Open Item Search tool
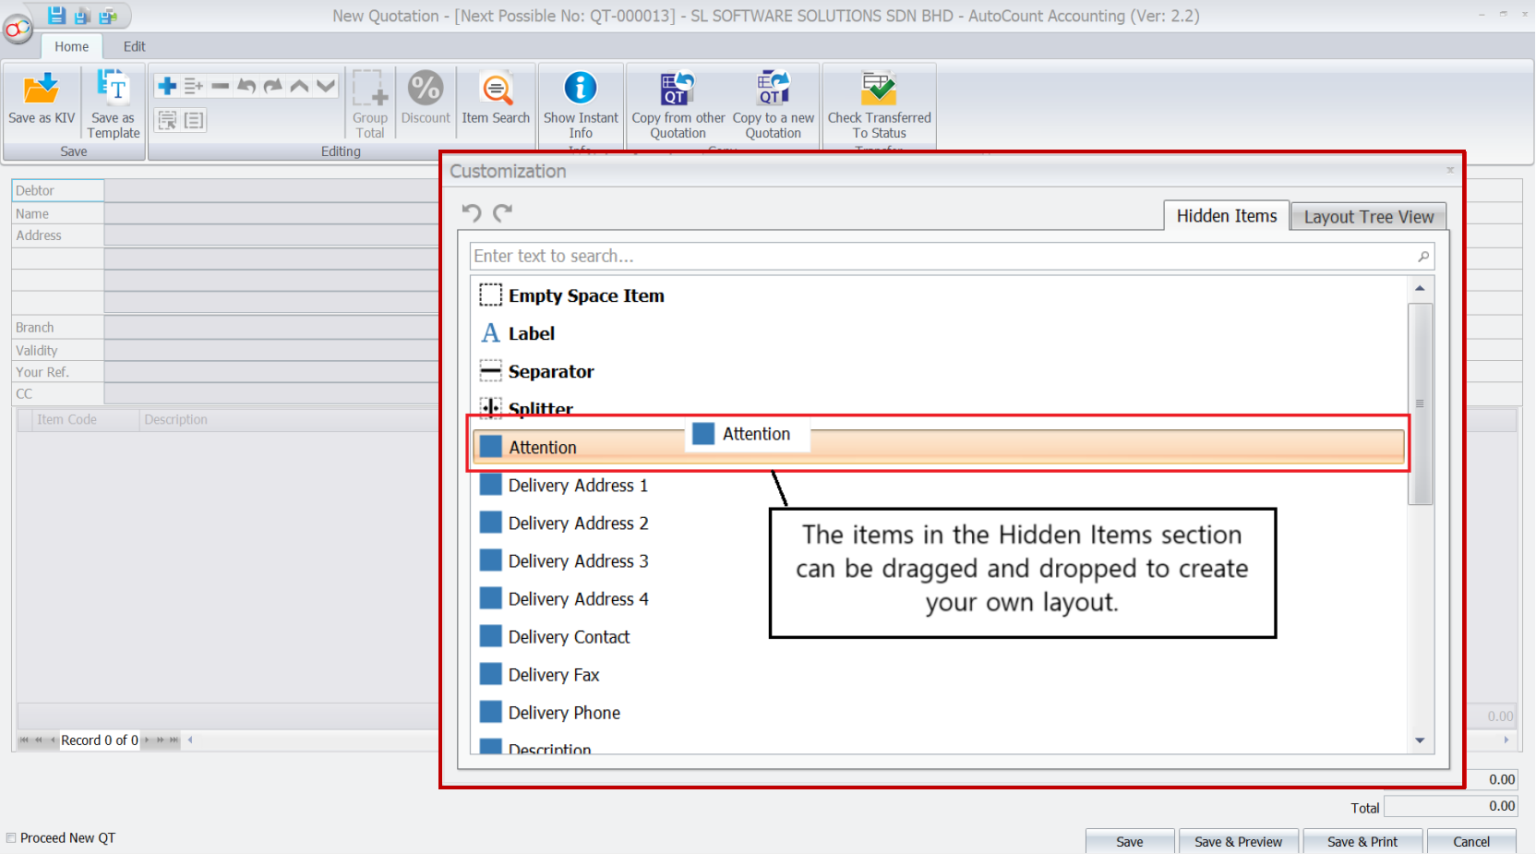Viewport: 1536px width, 854px height. click(496, 98)
